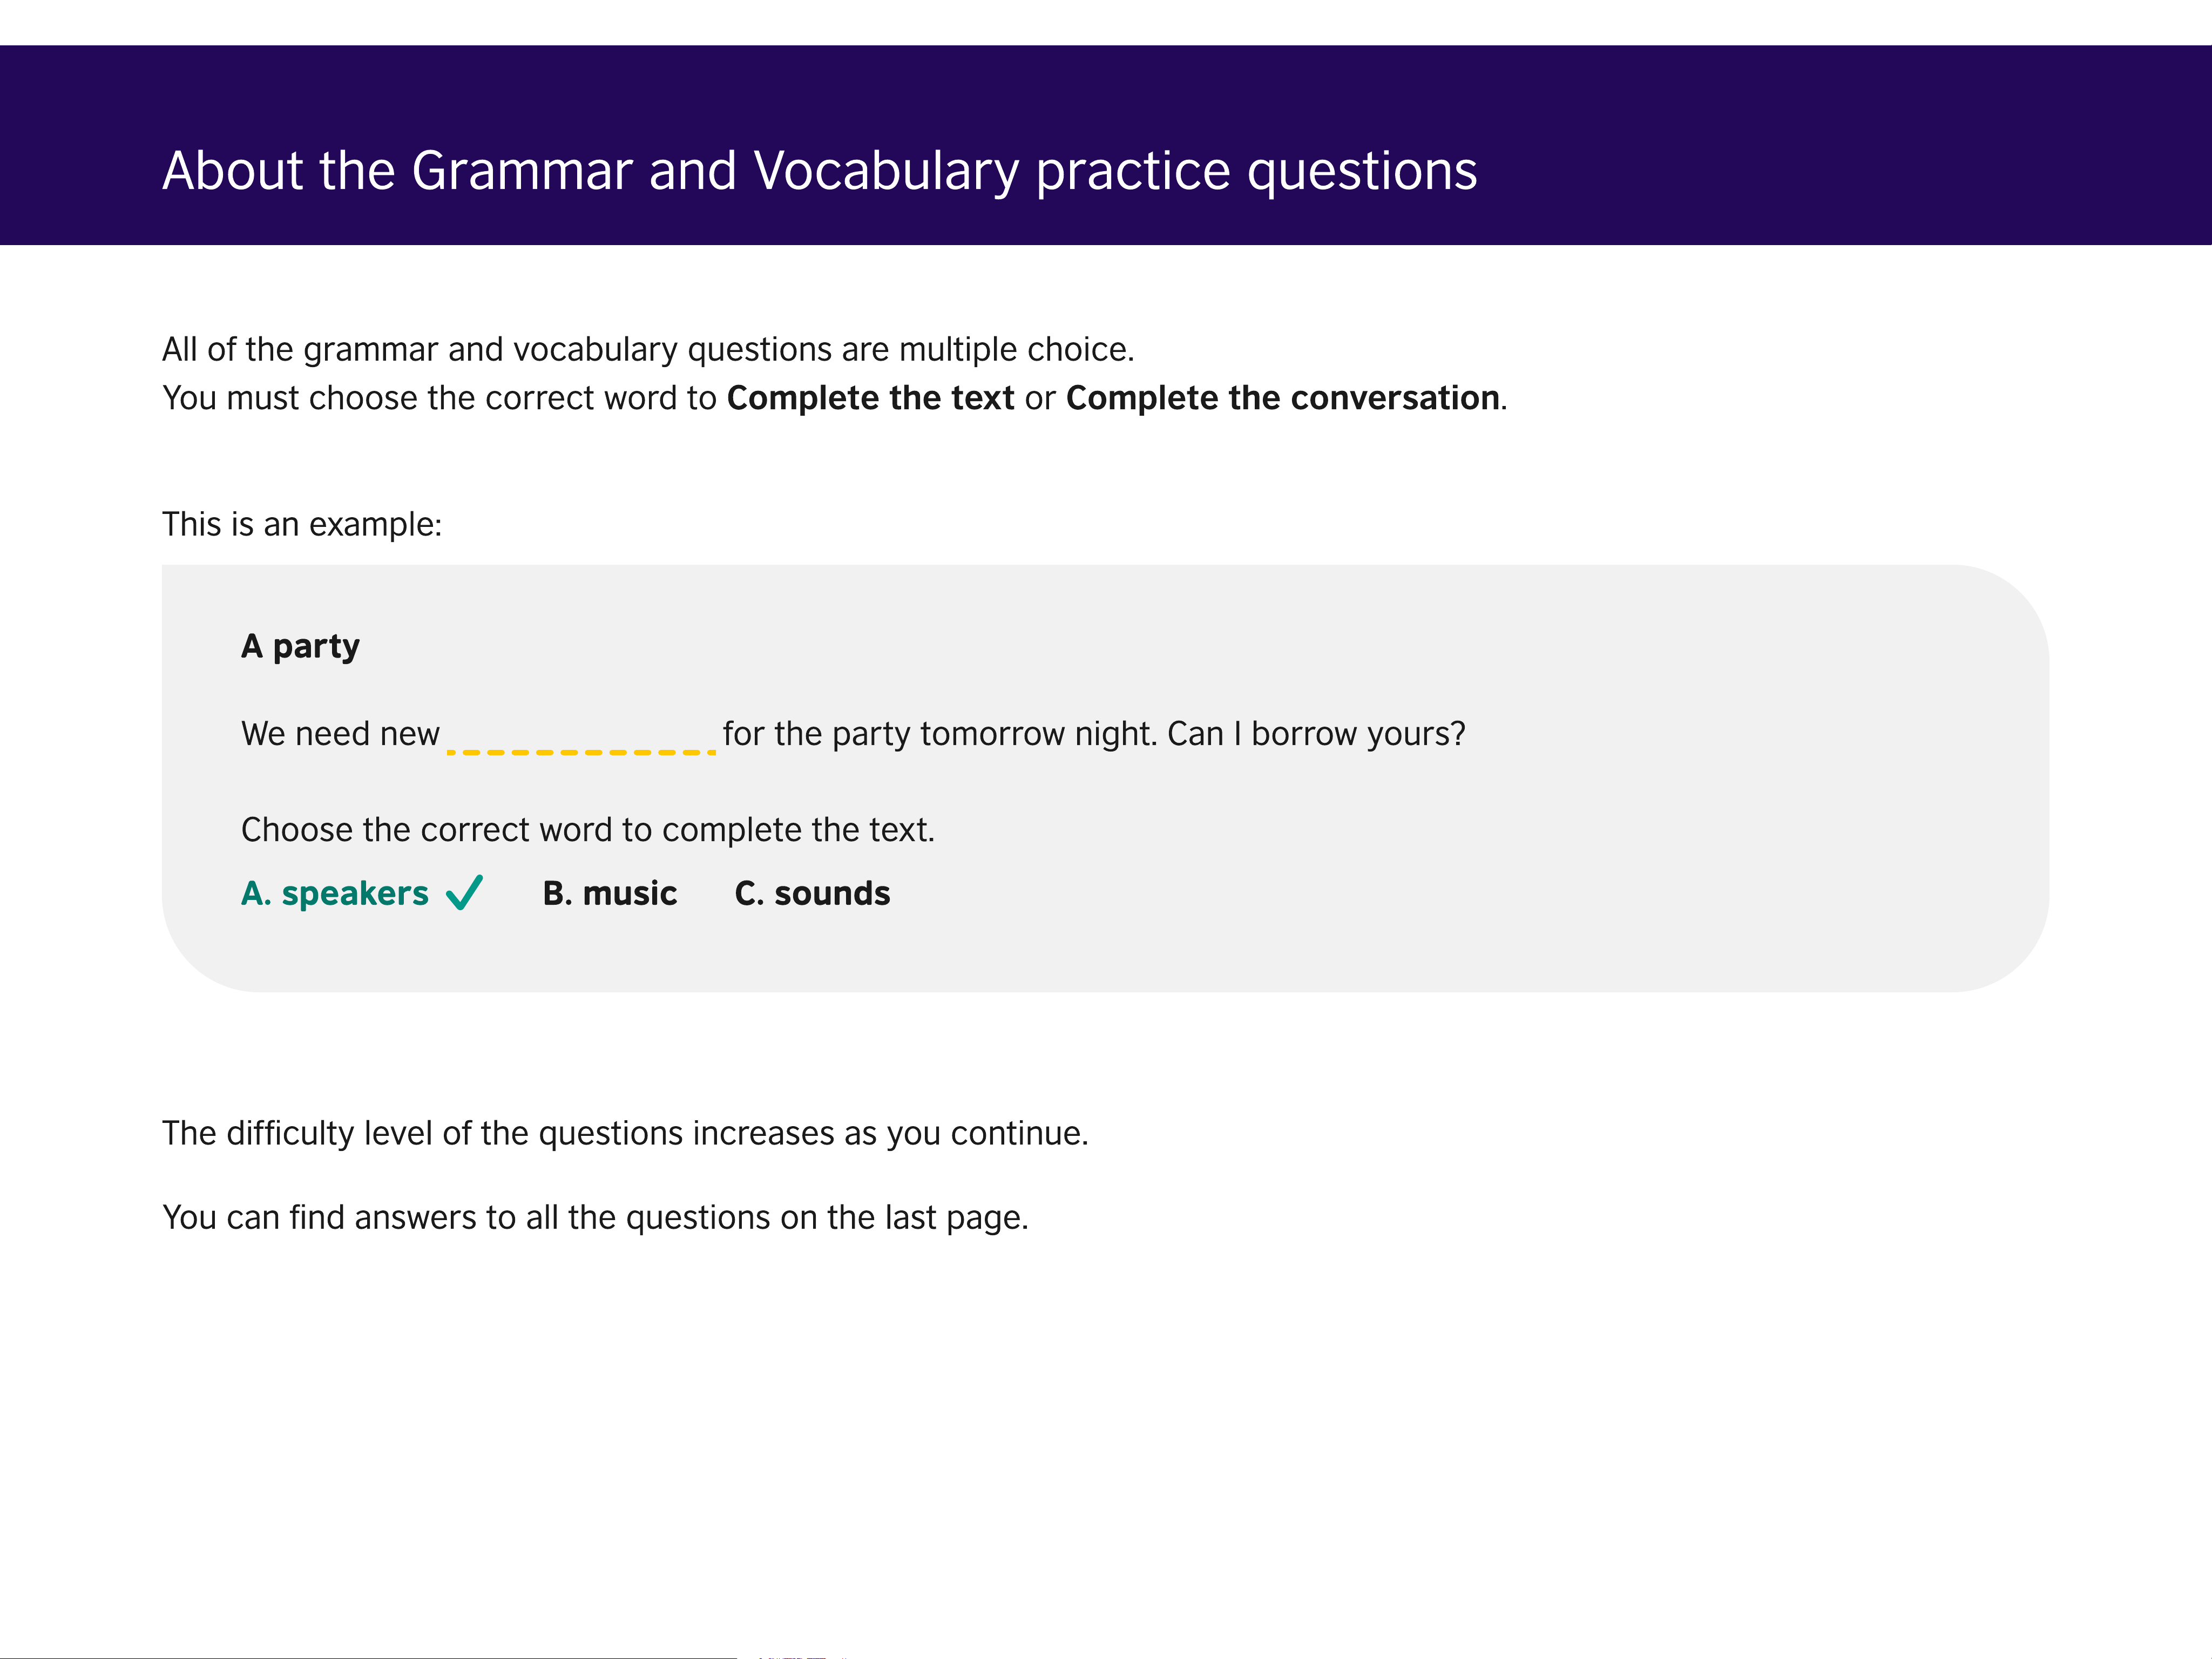Click the bold 'Complete the text' phrase

tap(870, 398)
